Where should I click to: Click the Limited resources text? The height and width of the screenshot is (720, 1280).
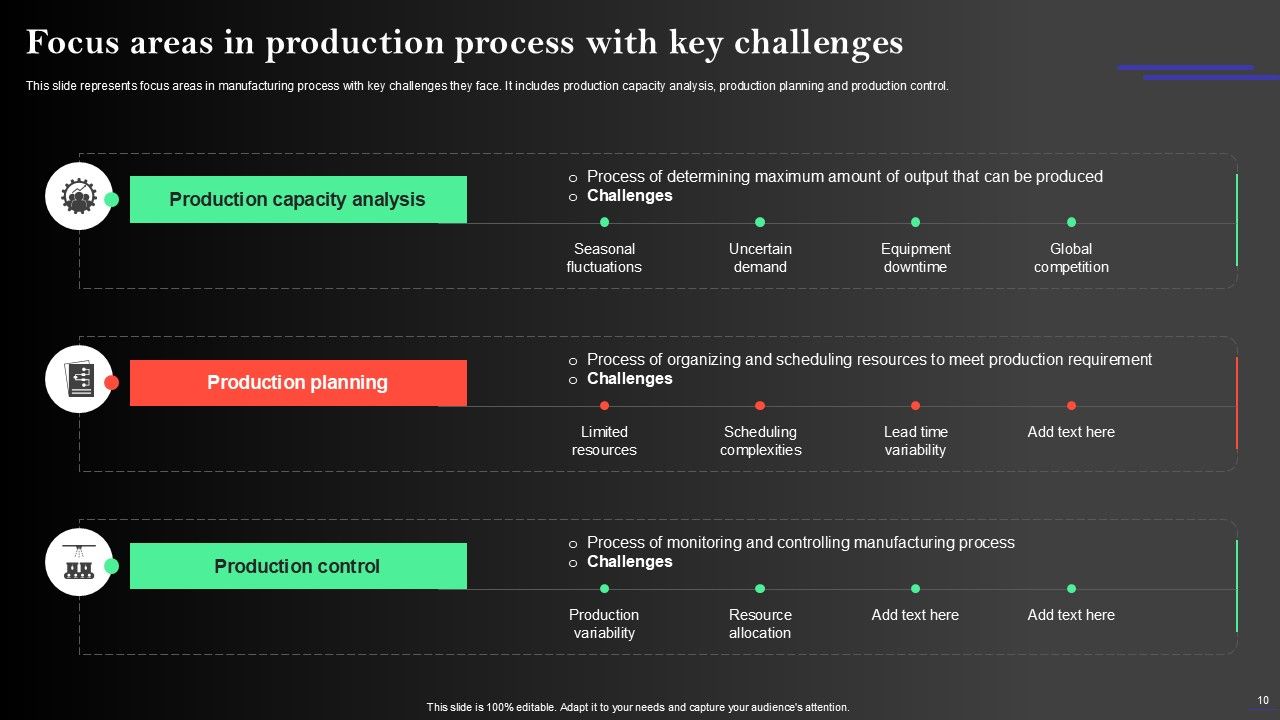pyautogui.click(x=604, y=441)
